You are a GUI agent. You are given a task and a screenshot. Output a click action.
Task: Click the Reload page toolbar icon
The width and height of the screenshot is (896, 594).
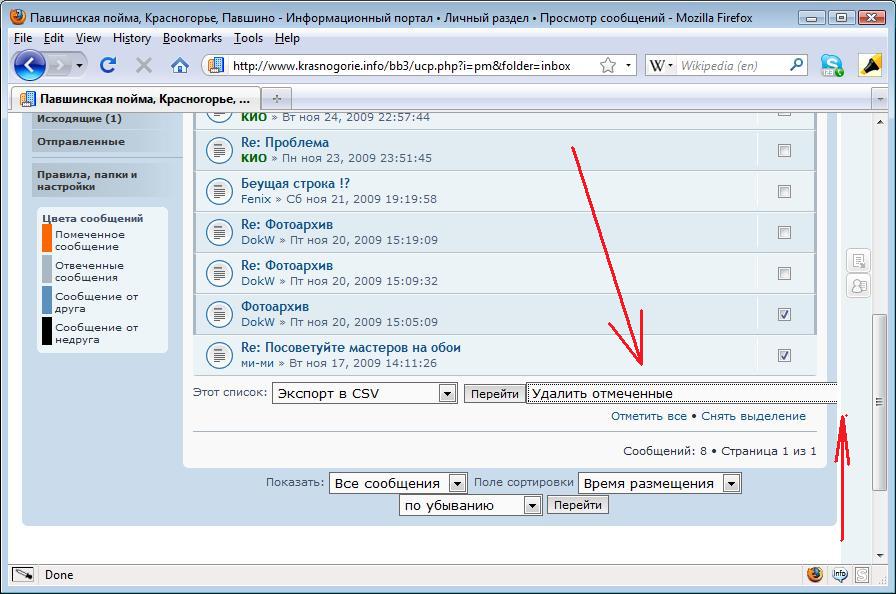tap(108, 65)
